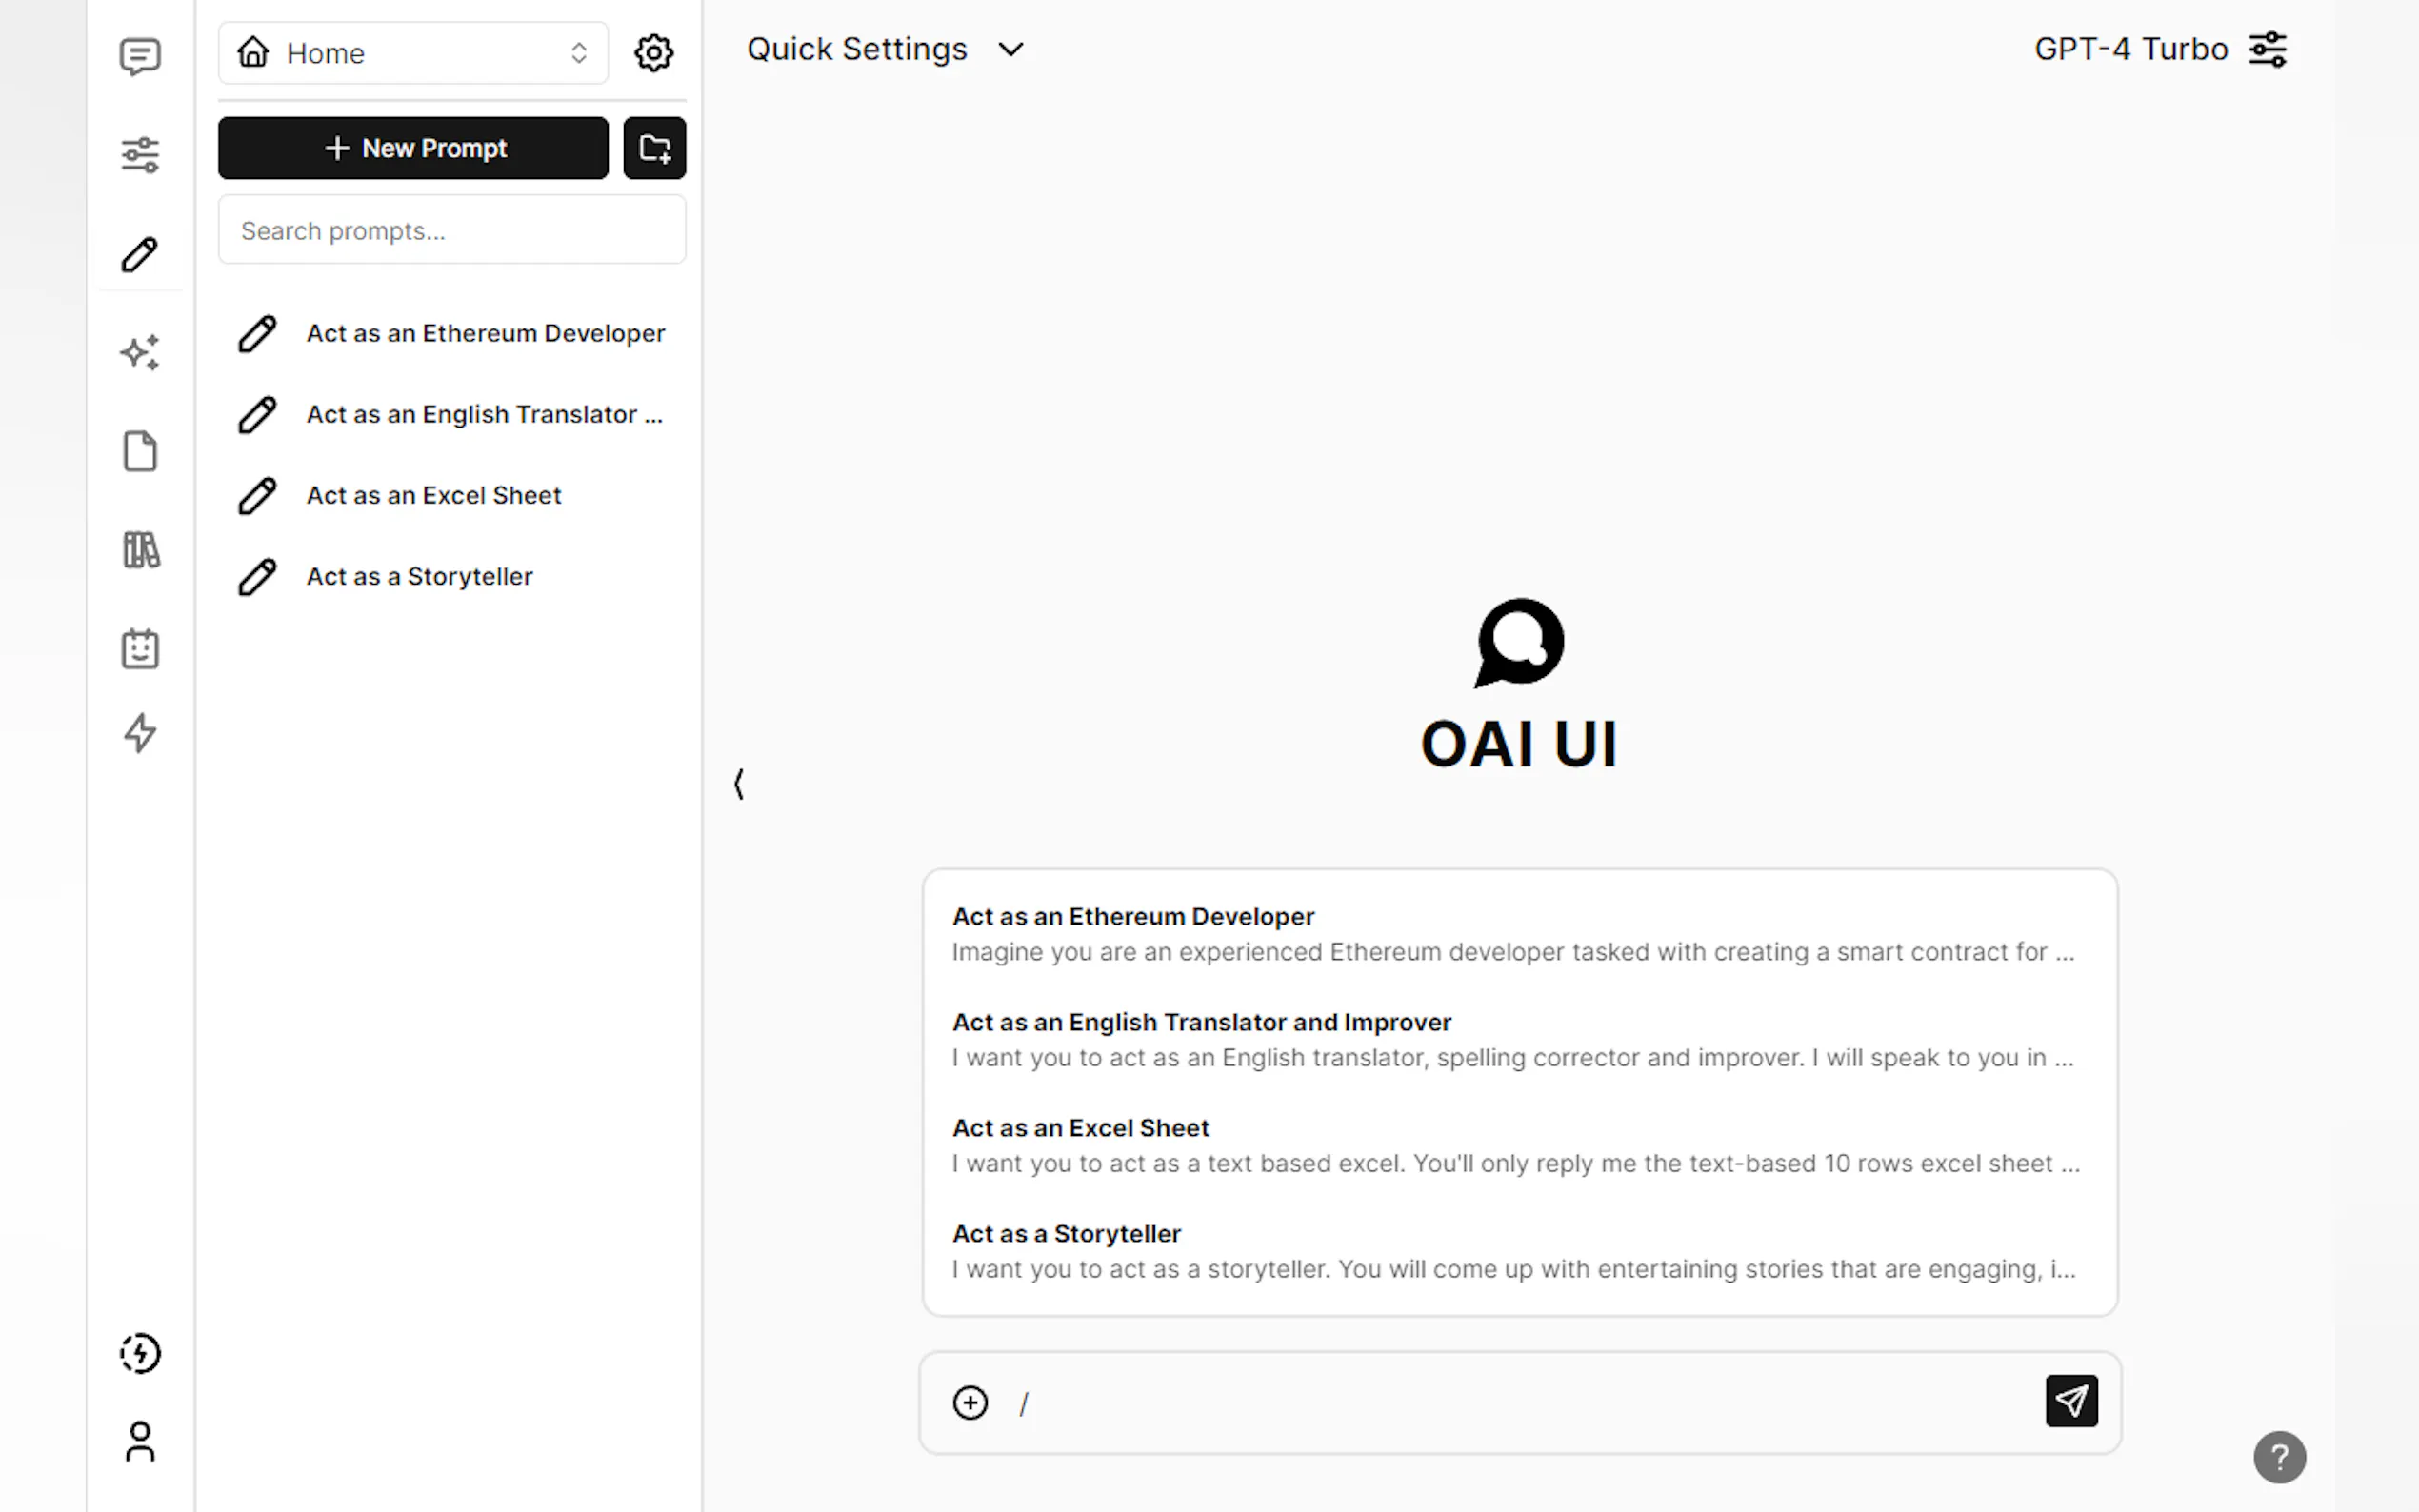Click the Search prompts input field
This screenshot has height=1512, width=2419.
tap(452, 231)
